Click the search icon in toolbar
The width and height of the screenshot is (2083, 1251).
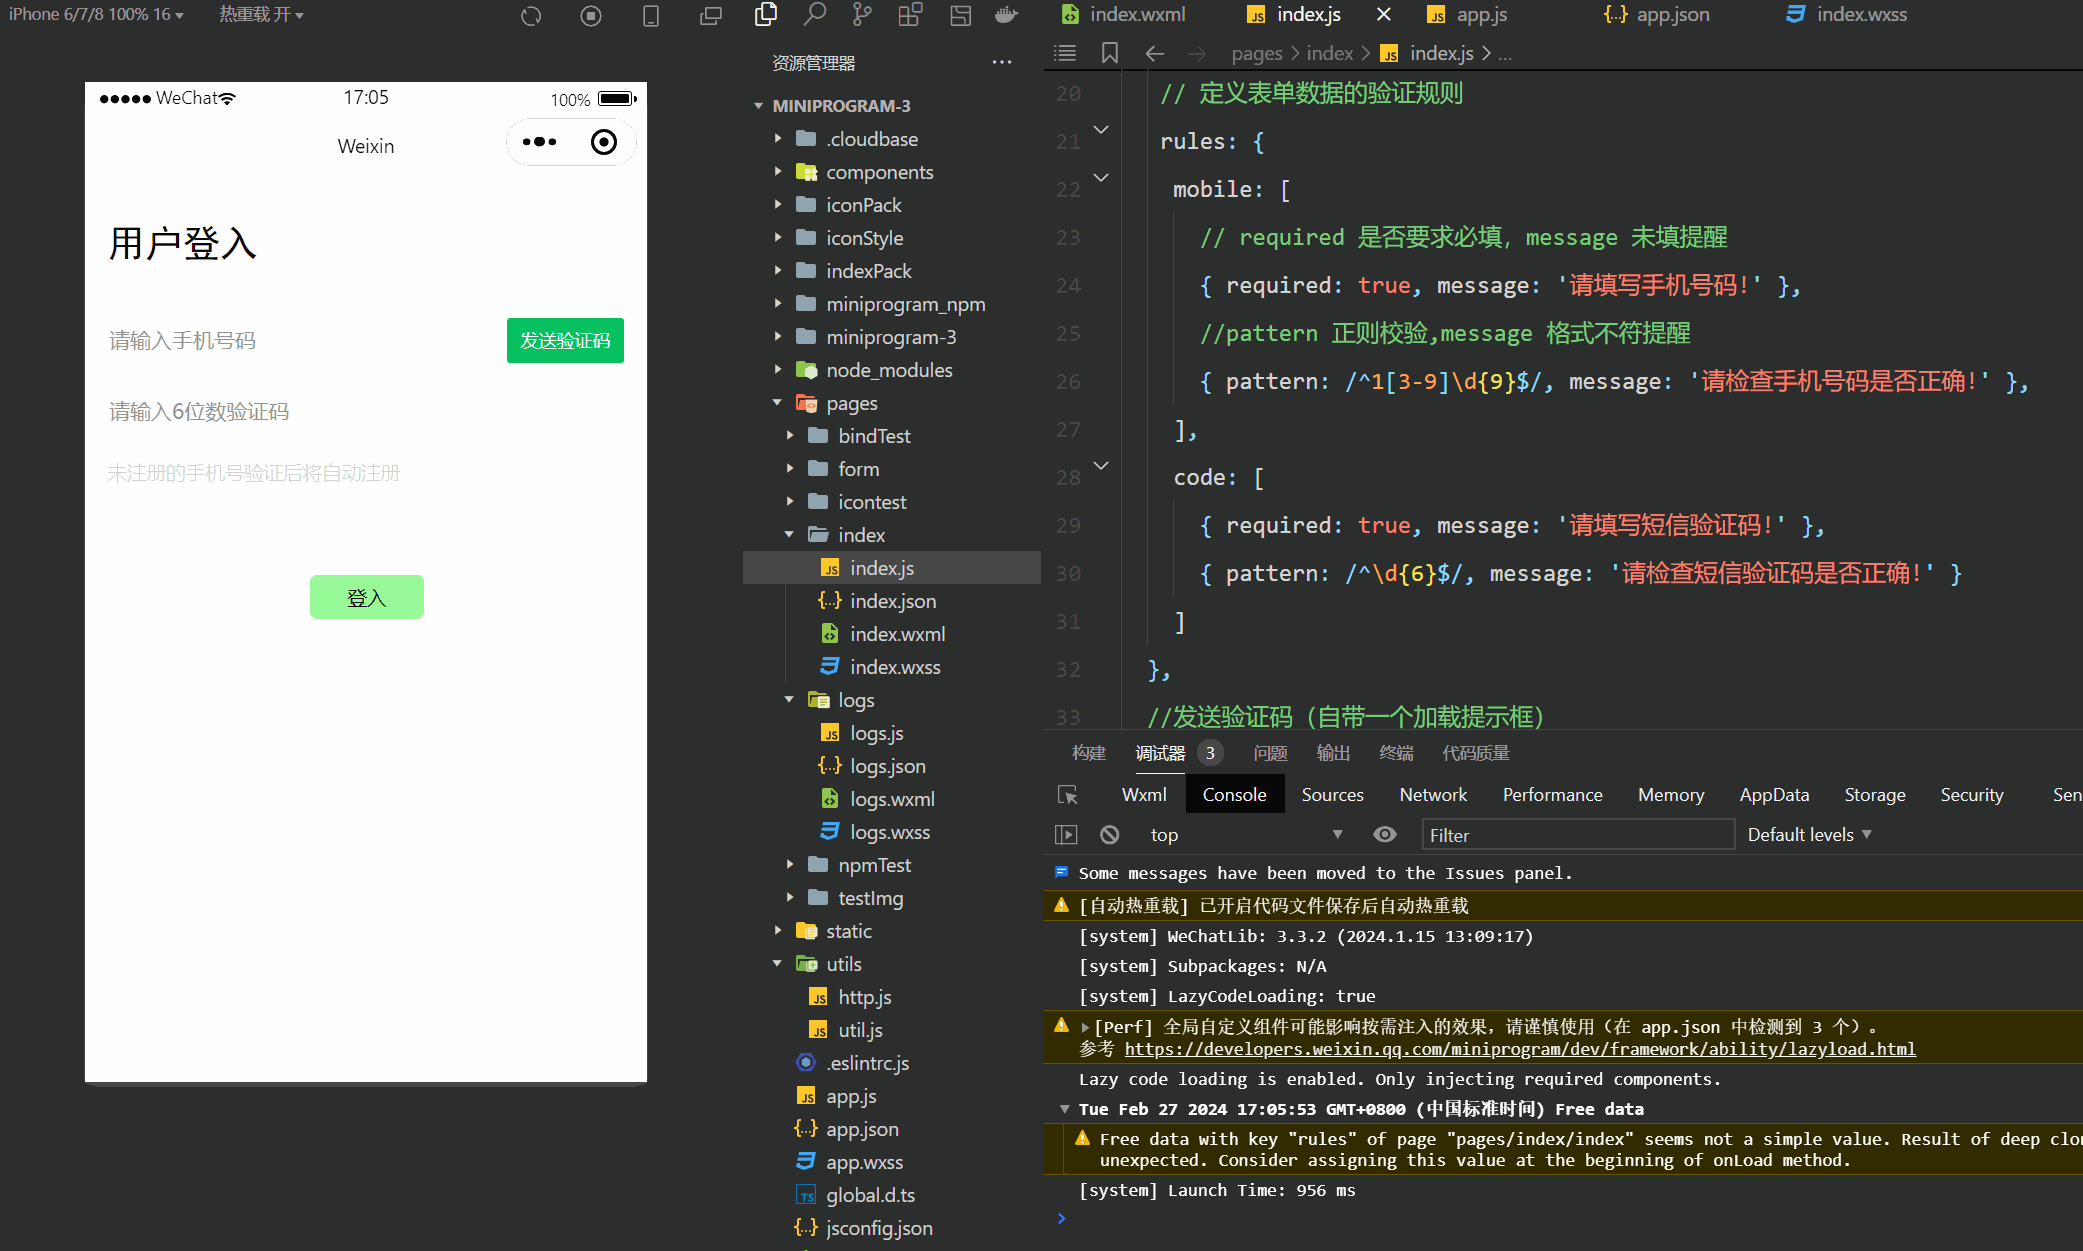point(812,16)
